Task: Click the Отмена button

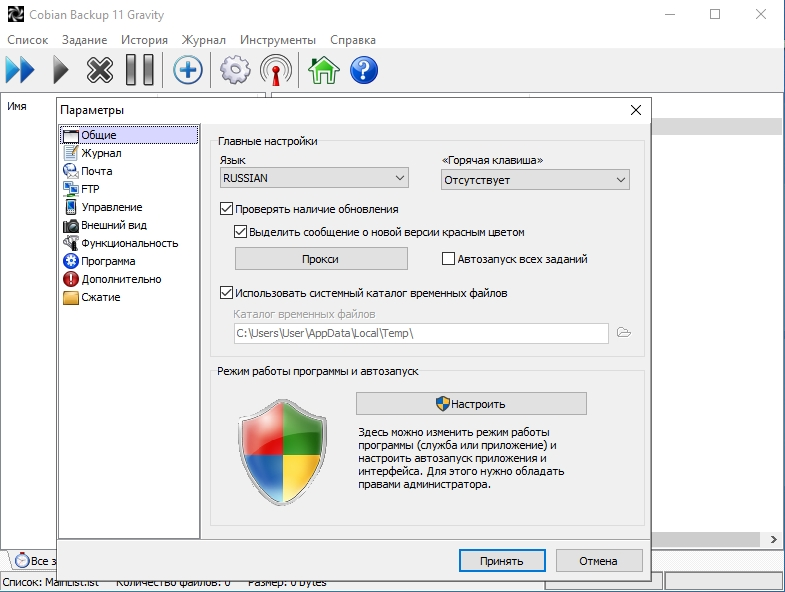Action: click(x=599, y=561)
